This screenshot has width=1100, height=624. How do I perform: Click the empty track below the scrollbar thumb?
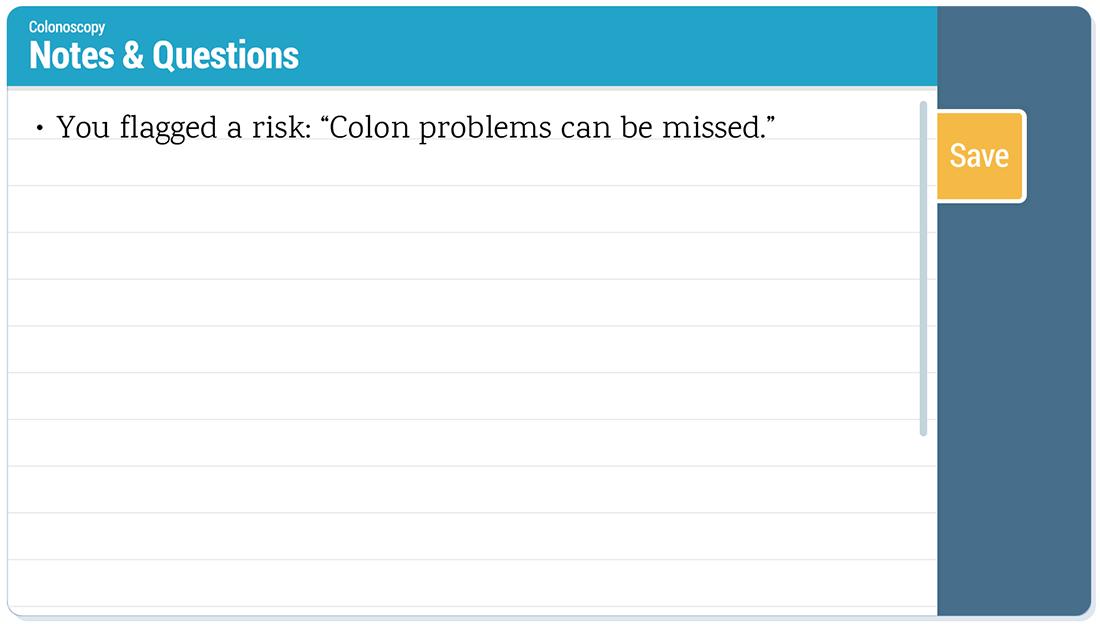(923, 520)
